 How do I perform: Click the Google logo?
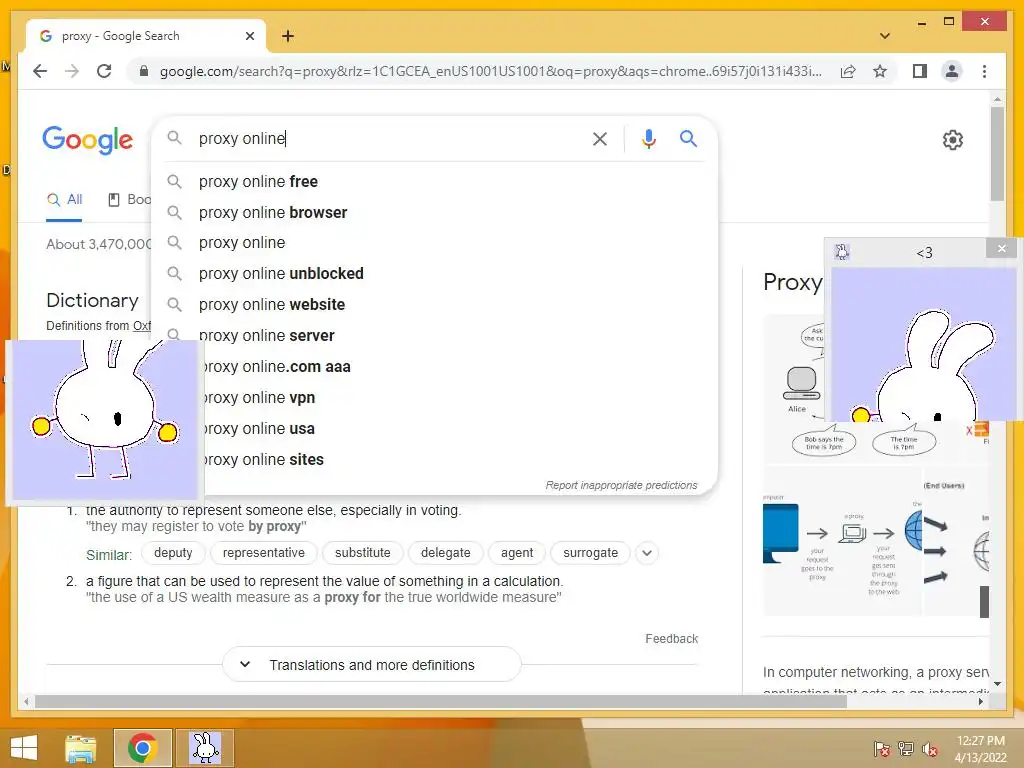pos(88,140)
